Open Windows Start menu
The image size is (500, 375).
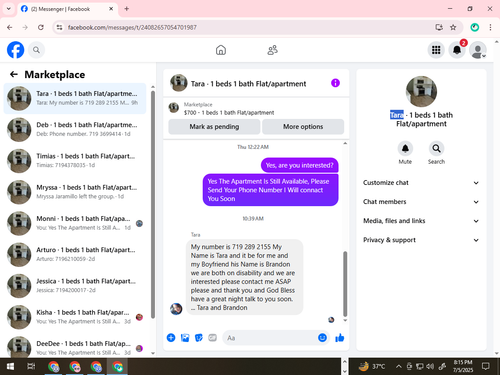point(10,367)
